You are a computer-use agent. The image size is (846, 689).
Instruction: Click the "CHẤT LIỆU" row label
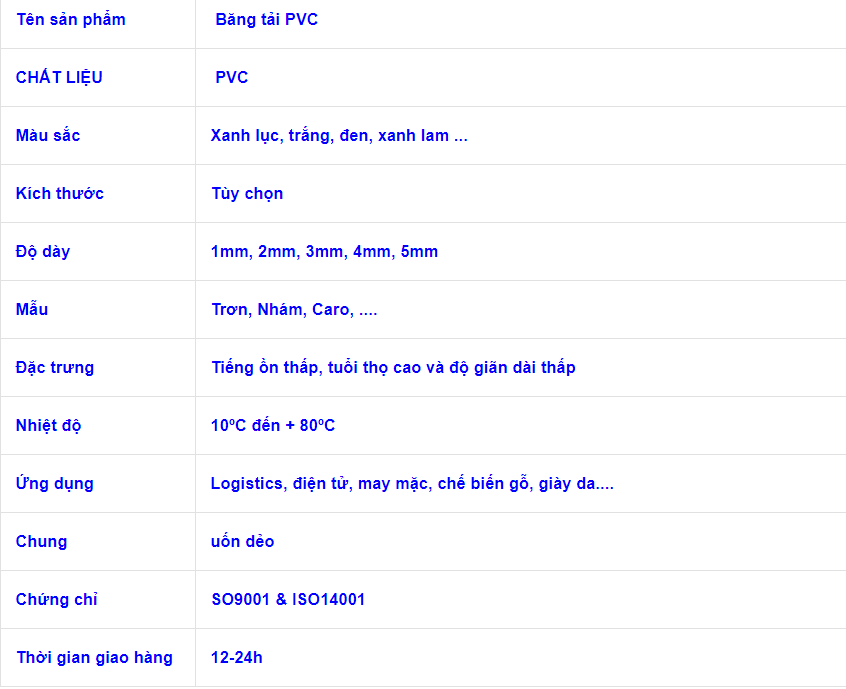point(59,78)
